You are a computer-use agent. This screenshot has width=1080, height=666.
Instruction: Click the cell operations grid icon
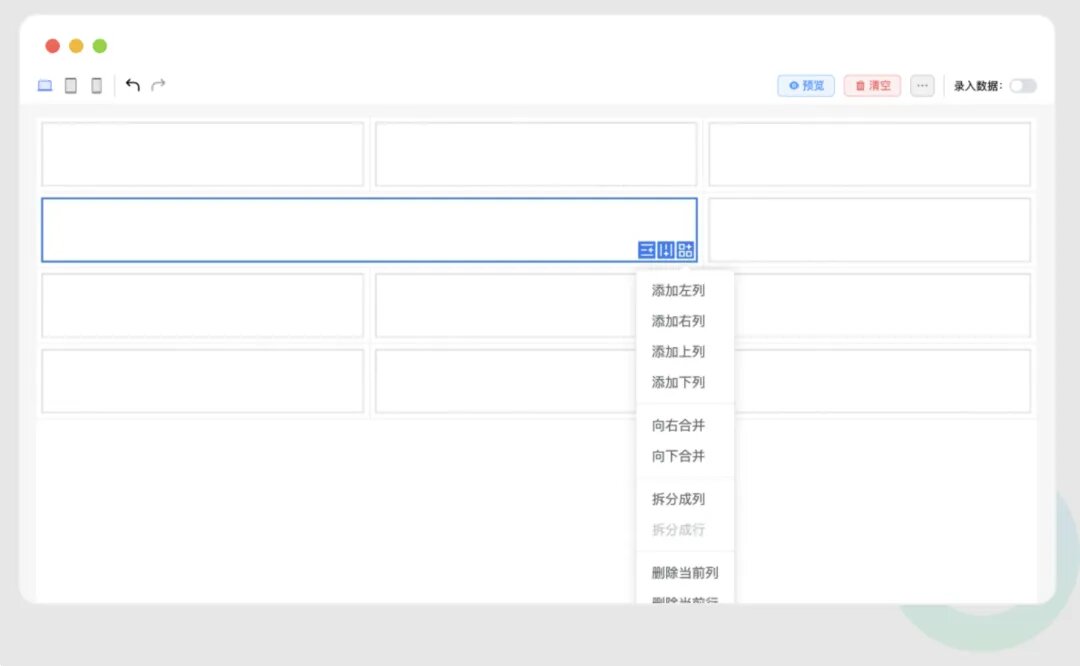685,250
